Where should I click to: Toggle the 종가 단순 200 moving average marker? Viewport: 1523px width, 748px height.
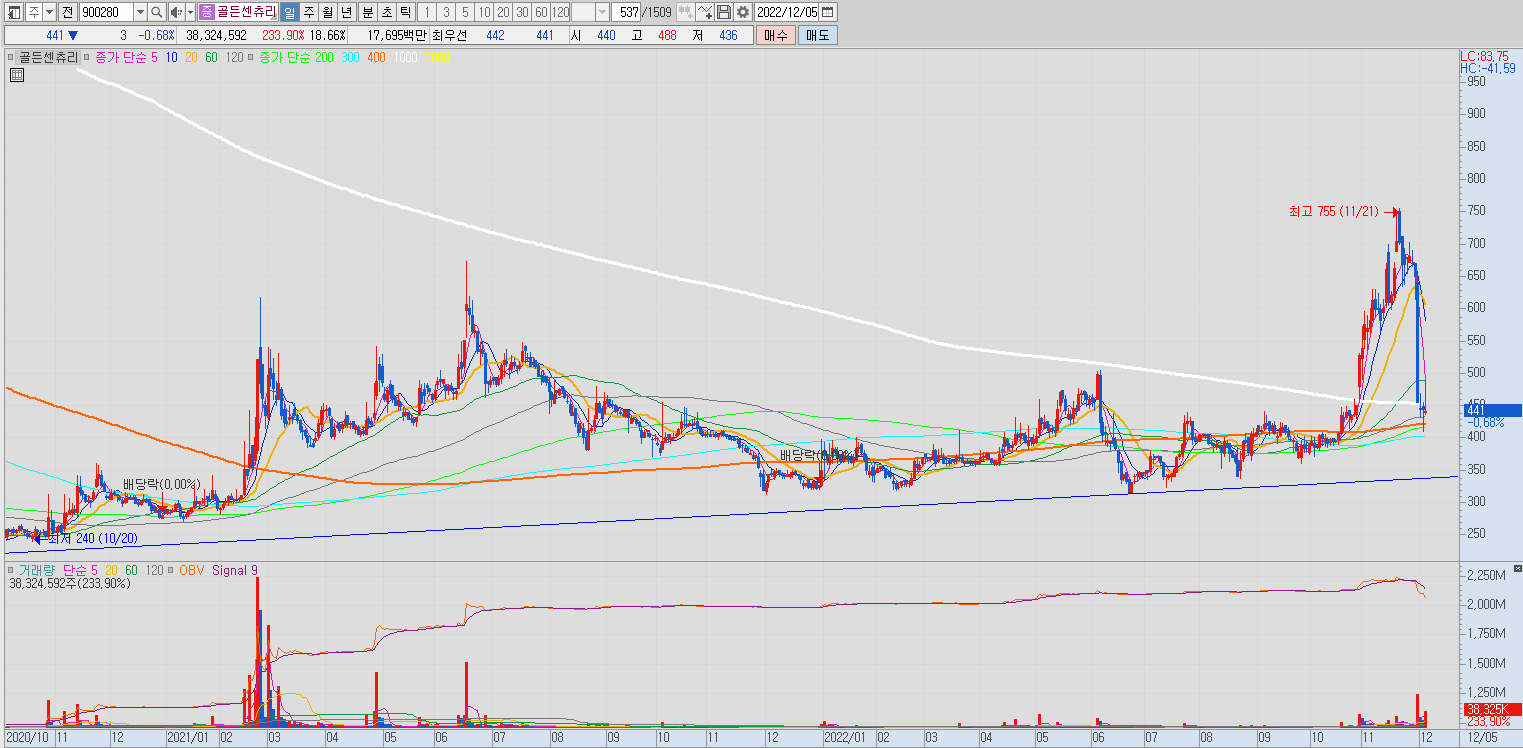click(251, 57)
